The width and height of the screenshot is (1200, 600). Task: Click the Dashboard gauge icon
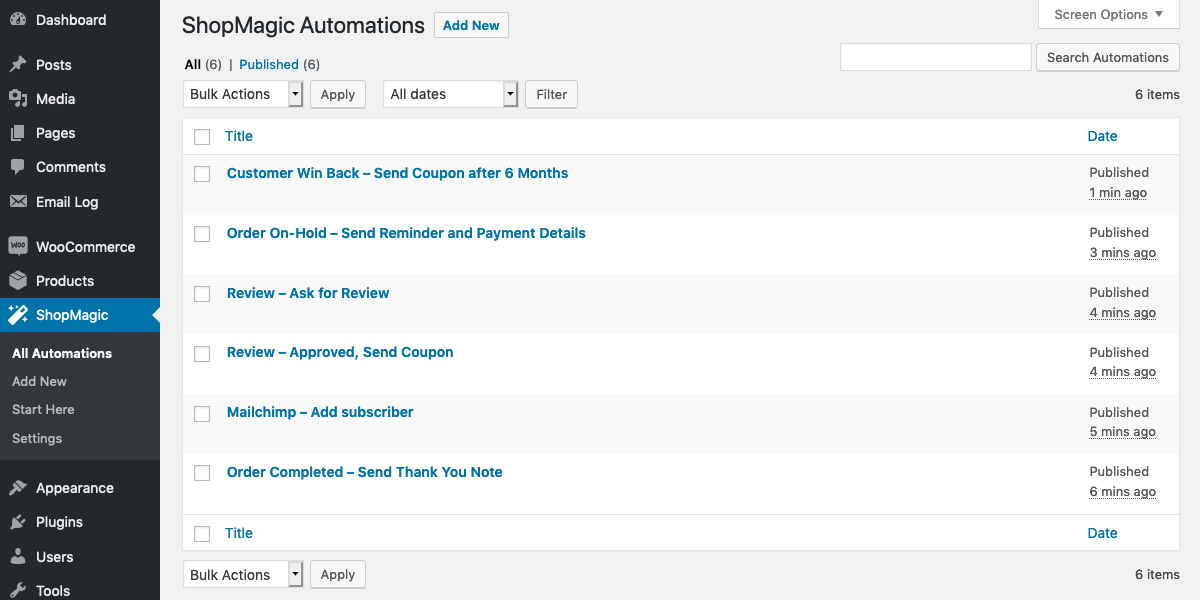[x=17, y=20]
